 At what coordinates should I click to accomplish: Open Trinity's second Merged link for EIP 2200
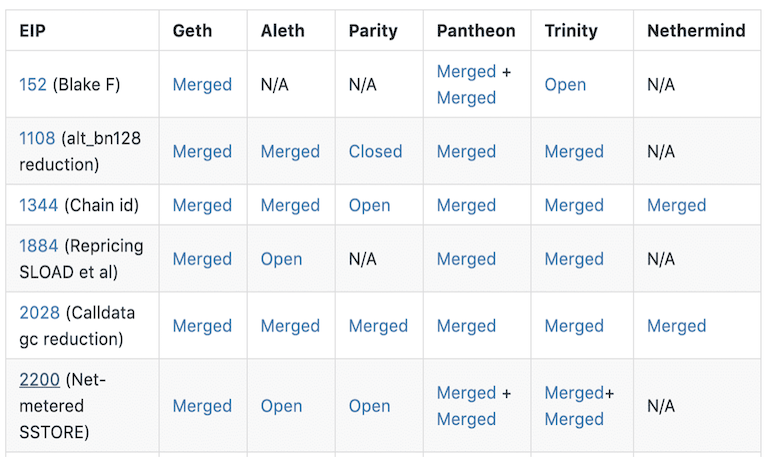coord(574,419)
